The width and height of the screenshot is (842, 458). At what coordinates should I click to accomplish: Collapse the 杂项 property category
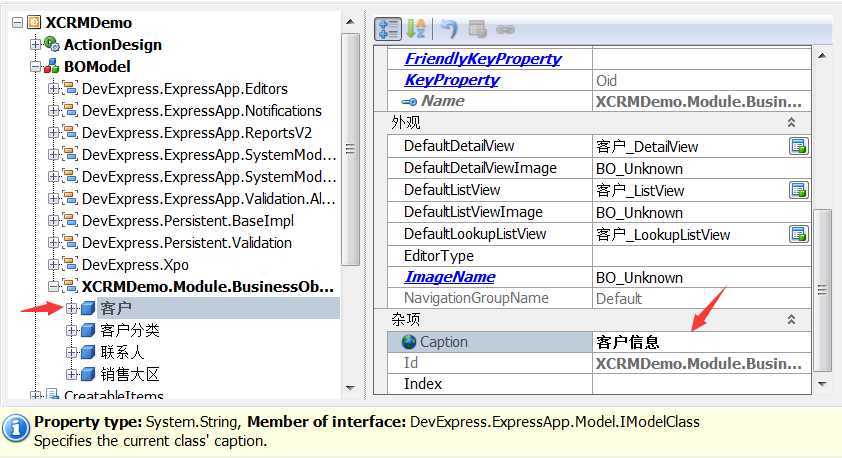click(x=791, y=319)
